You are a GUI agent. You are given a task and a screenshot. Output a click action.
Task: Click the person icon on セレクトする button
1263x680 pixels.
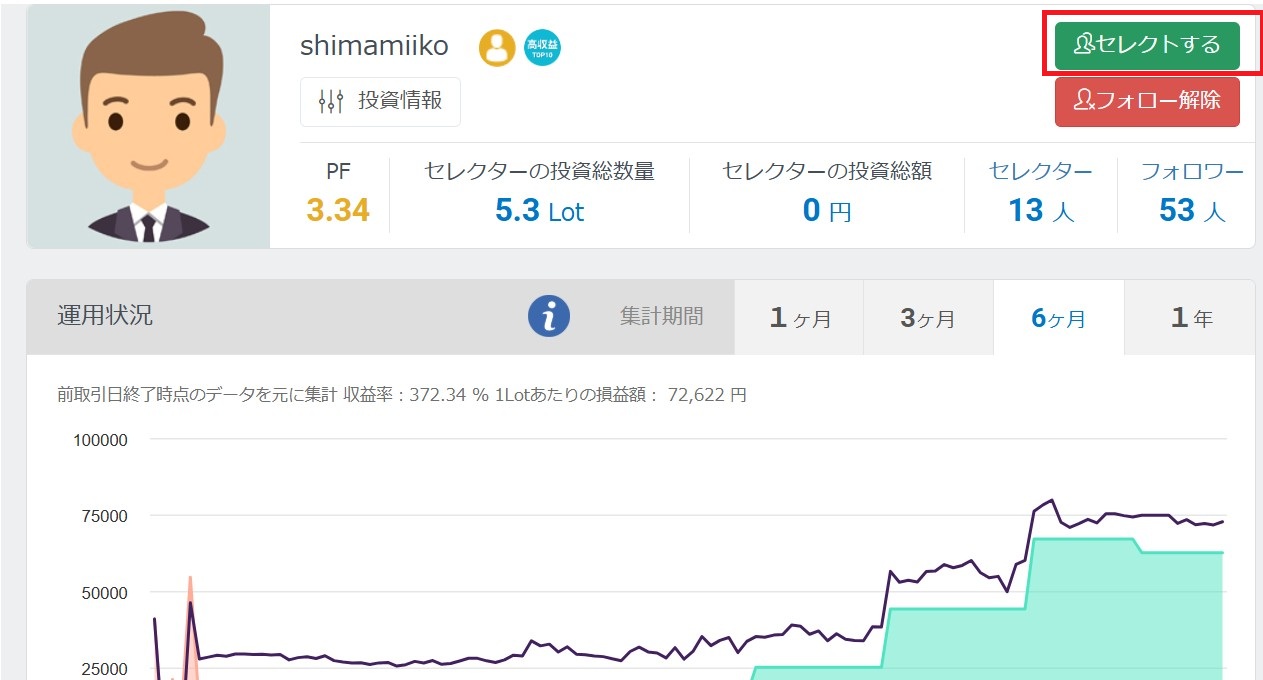pos(1084,45)
